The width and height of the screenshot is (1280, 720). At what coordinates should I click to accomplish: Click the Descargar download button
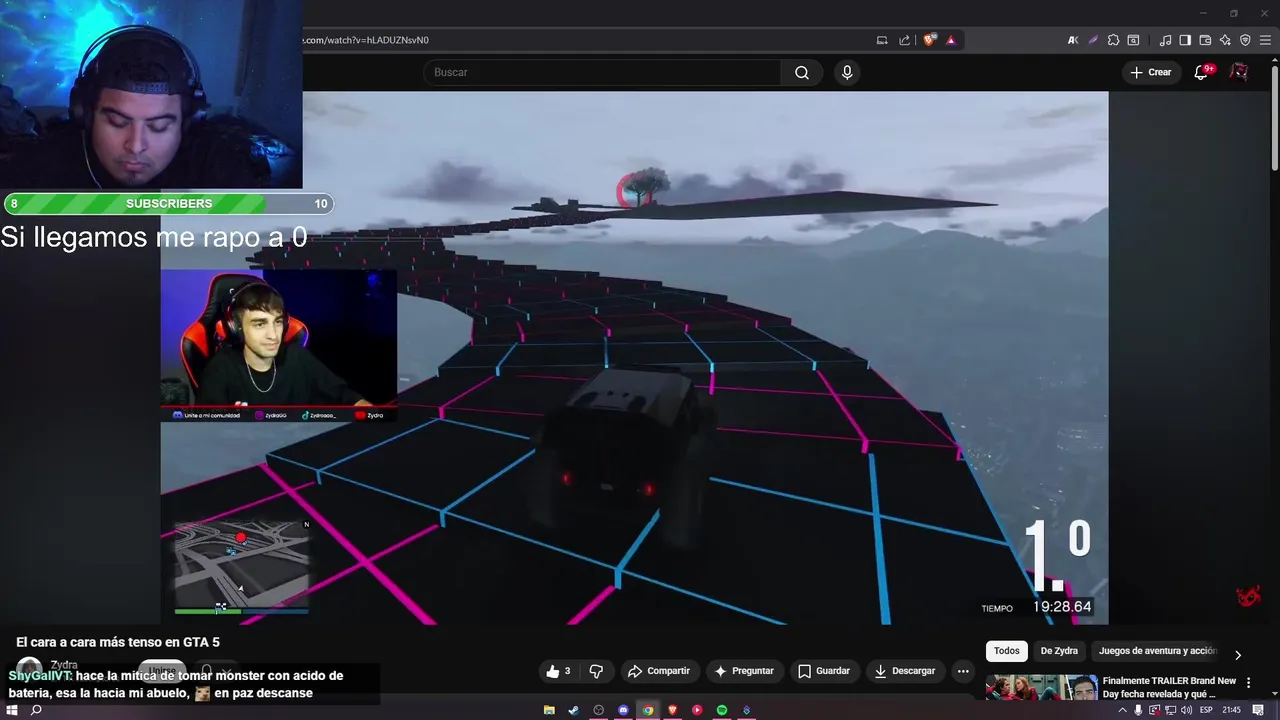(x=904, y=671)
